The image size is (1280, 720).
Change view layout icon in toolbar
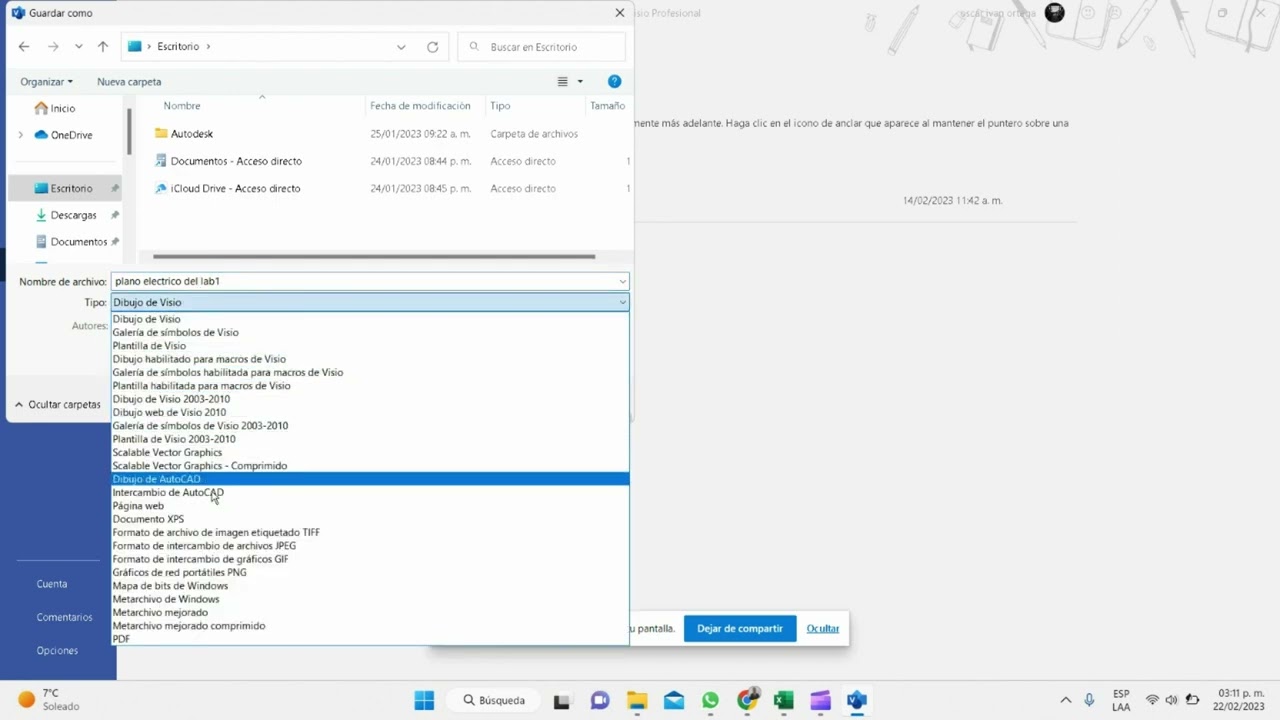(563, 82)
